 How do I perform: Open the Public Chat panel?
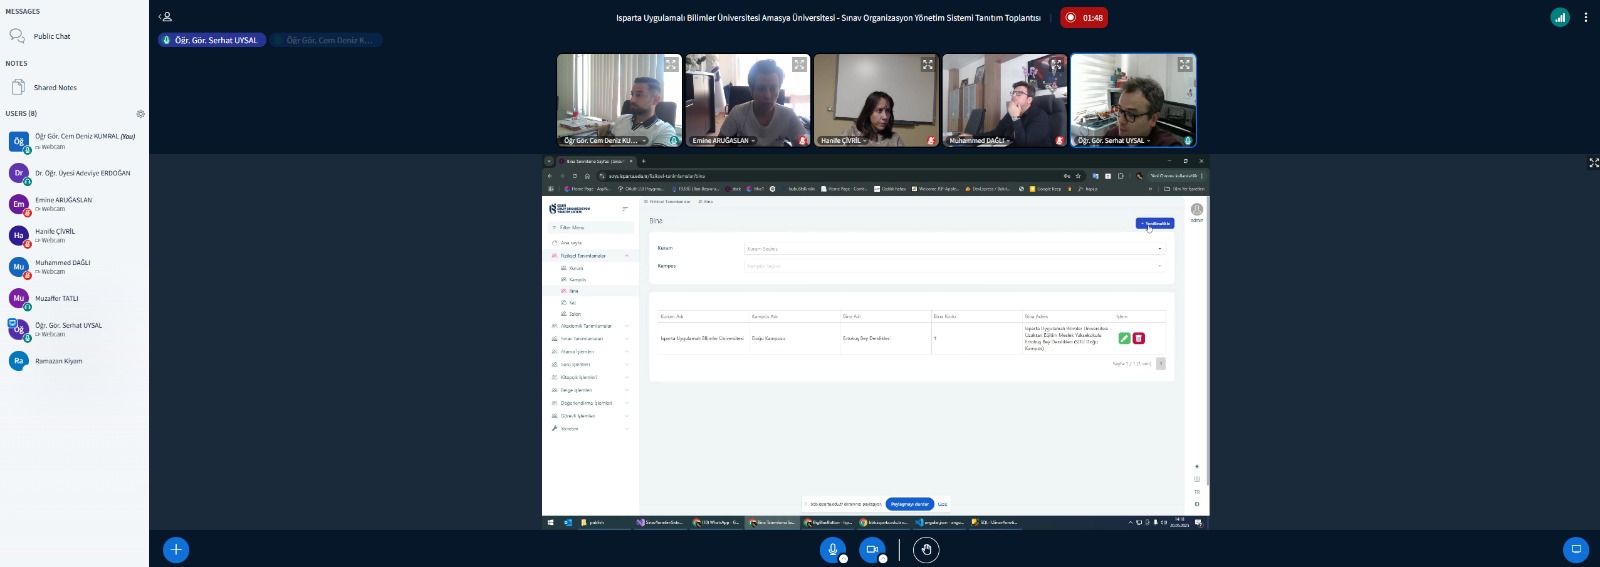pyautogui.click(x=74, y=36)
